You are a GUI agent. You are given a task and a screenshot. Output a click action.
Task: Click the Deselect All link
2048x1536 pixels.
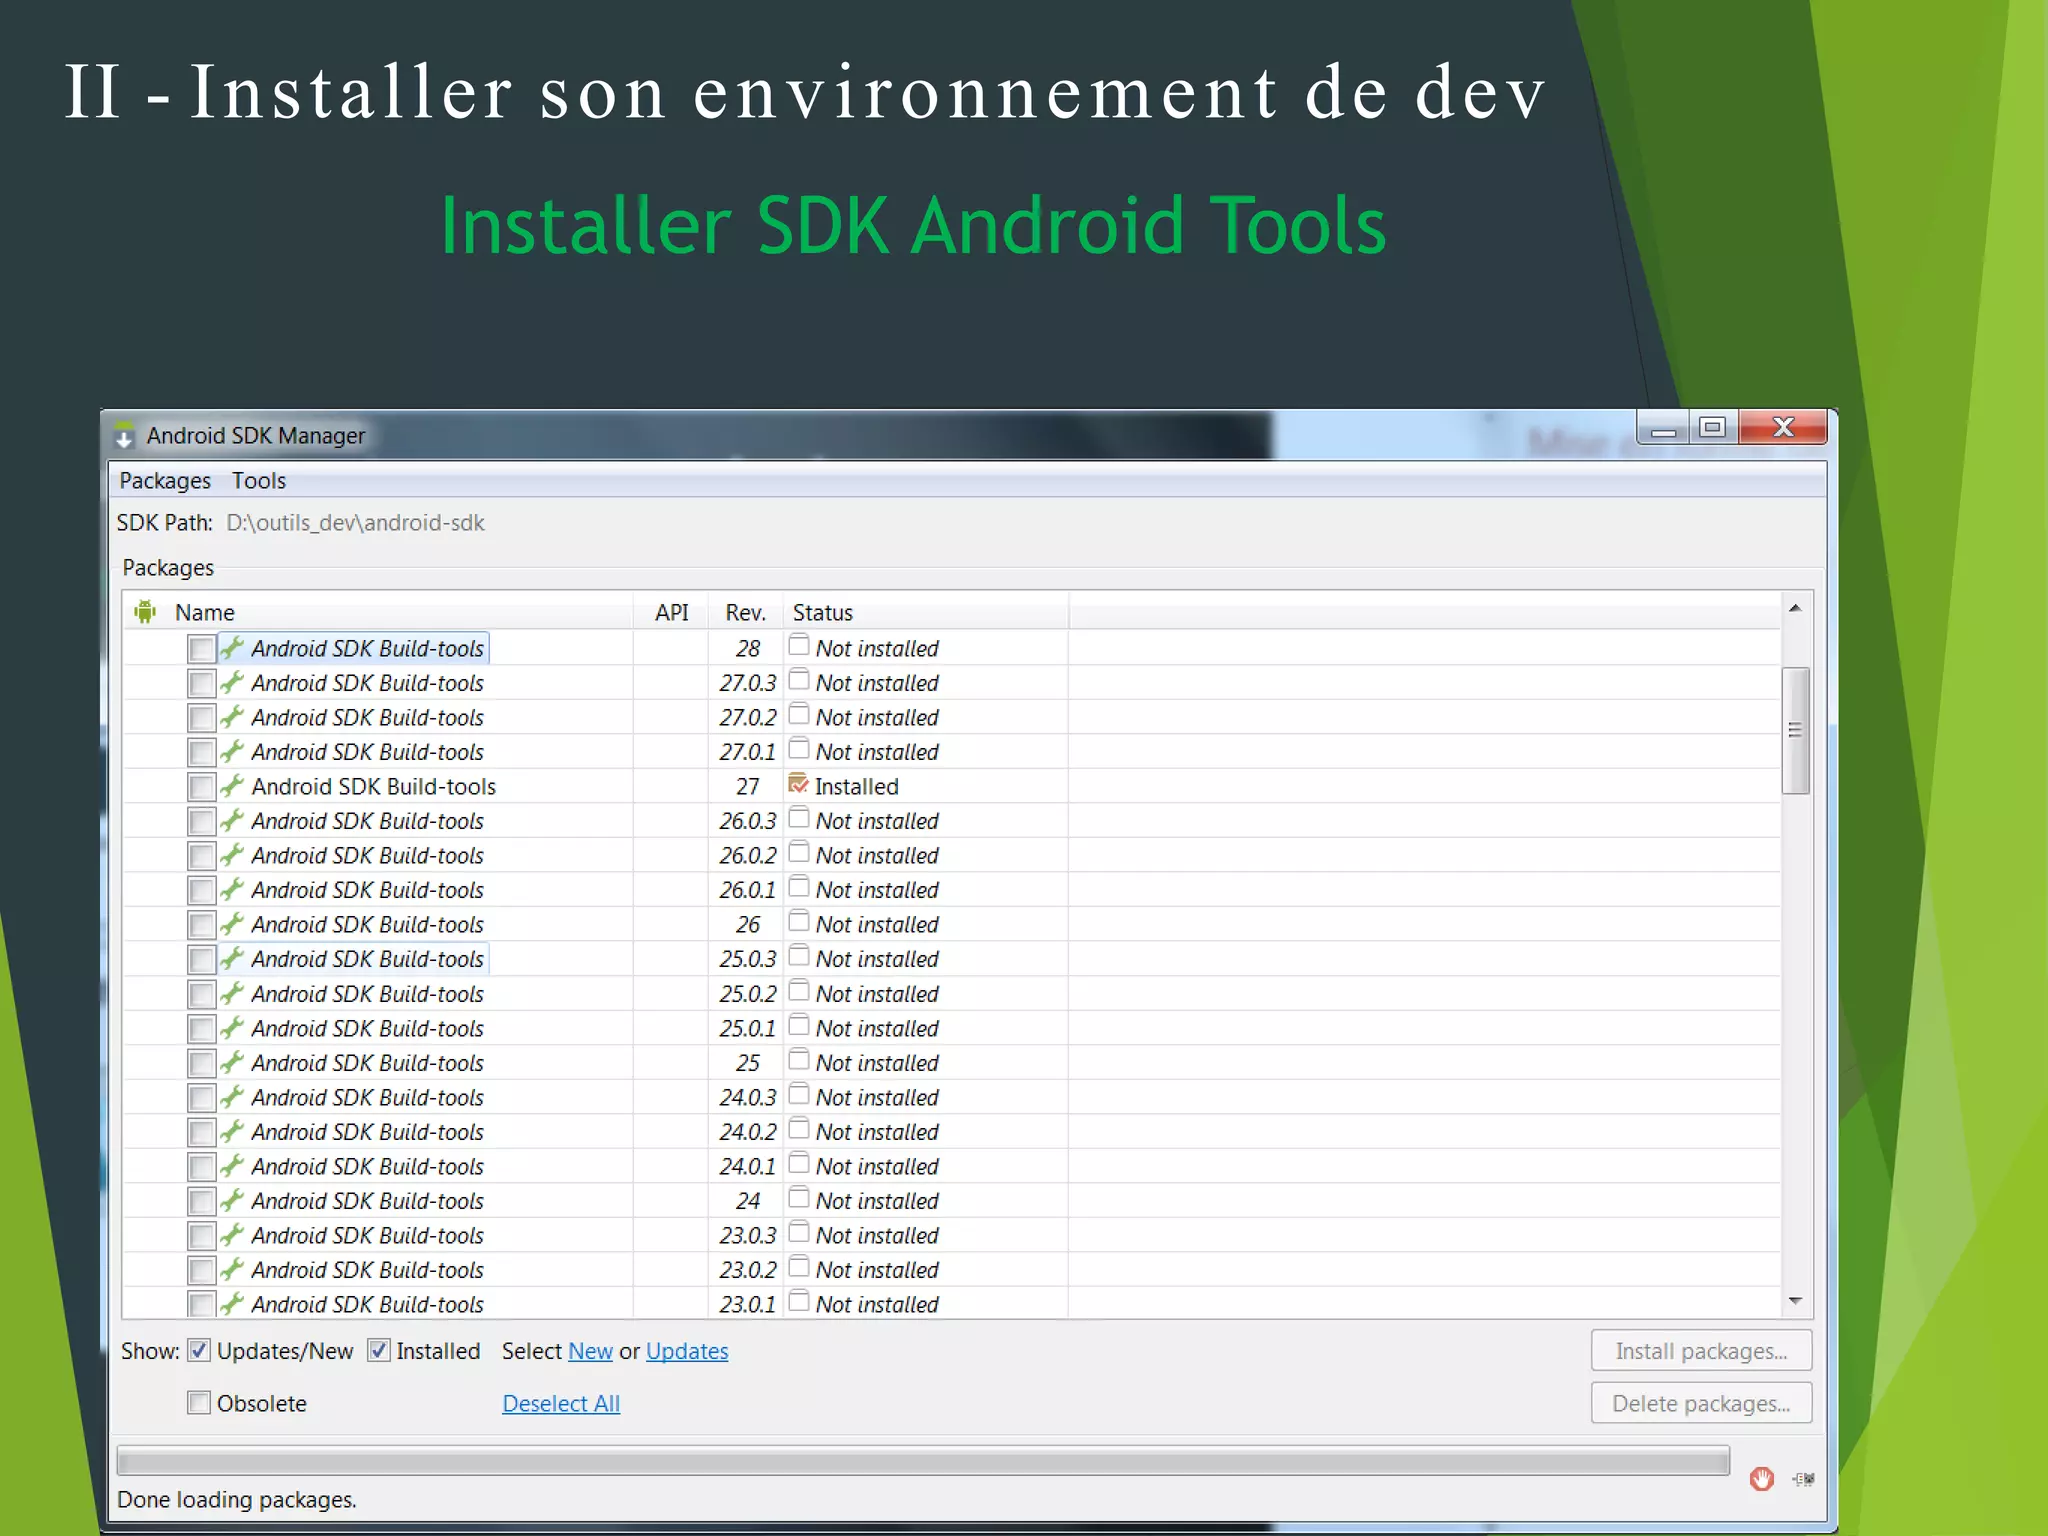click(x=561, y=1403)
